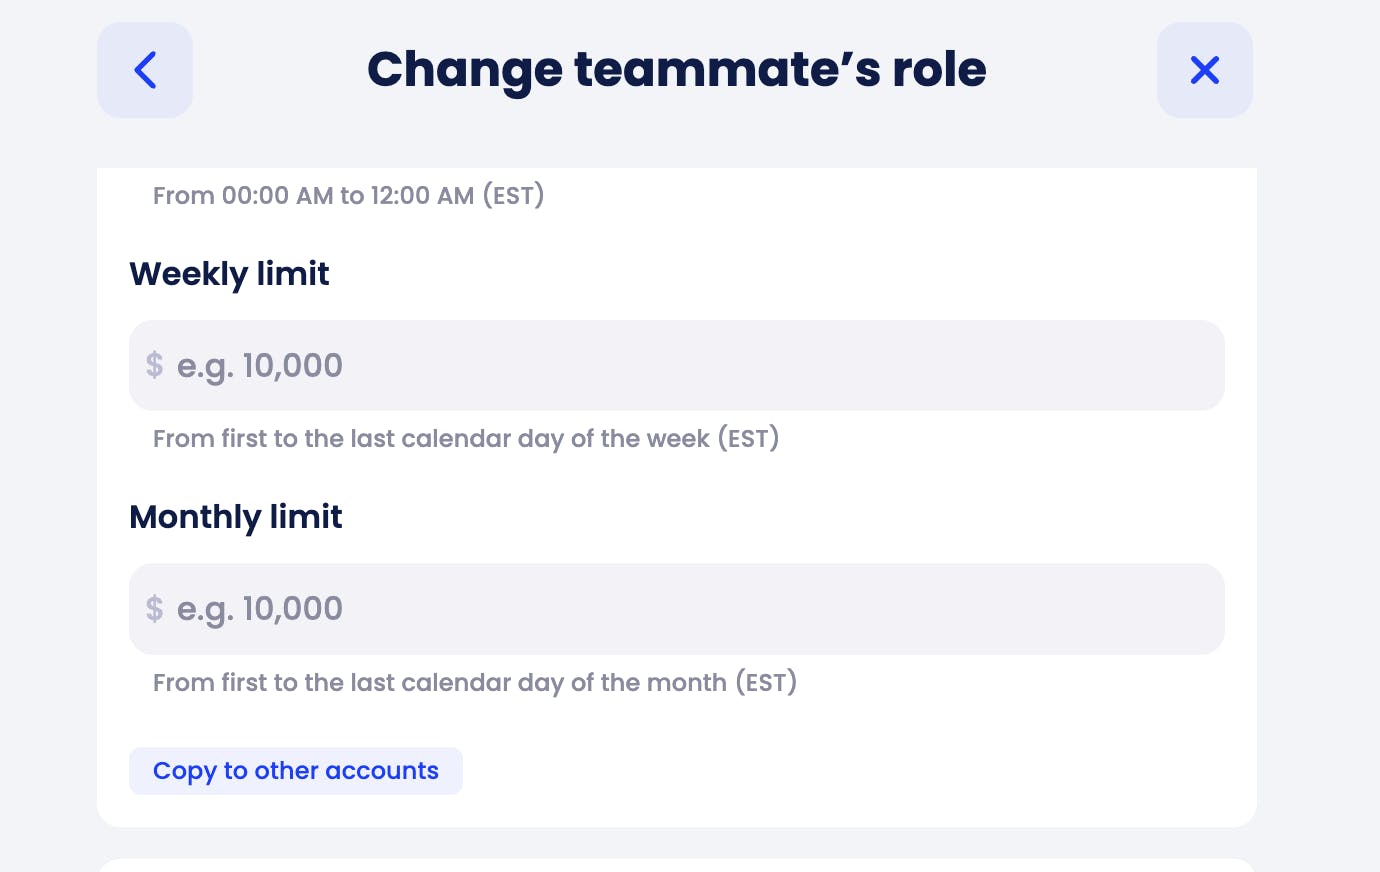Focus the Weekly limit amount field
The height and width of the screenshot is (872, 1380).
(677, 365)
